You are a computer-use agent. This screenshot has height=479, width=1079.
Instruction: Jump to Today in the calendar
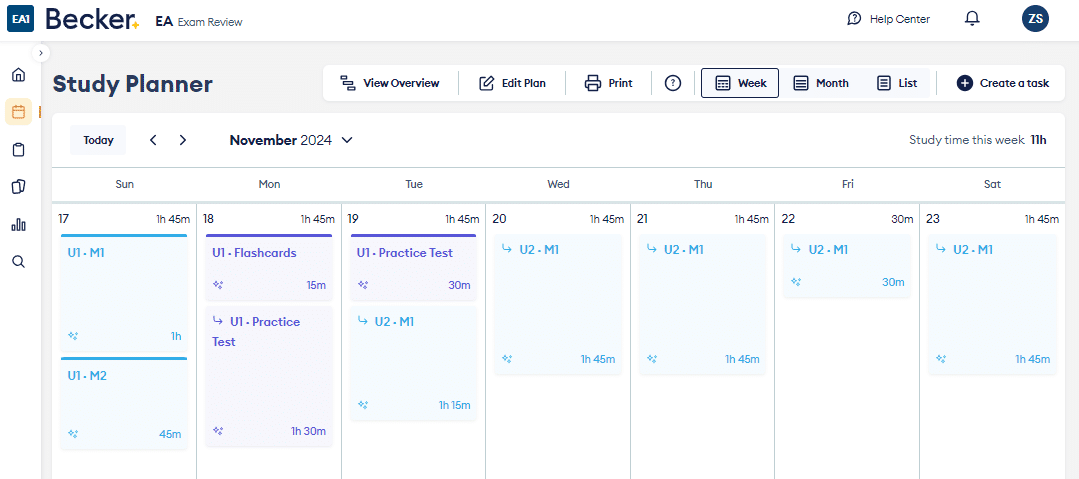click(x=98, y=140)
